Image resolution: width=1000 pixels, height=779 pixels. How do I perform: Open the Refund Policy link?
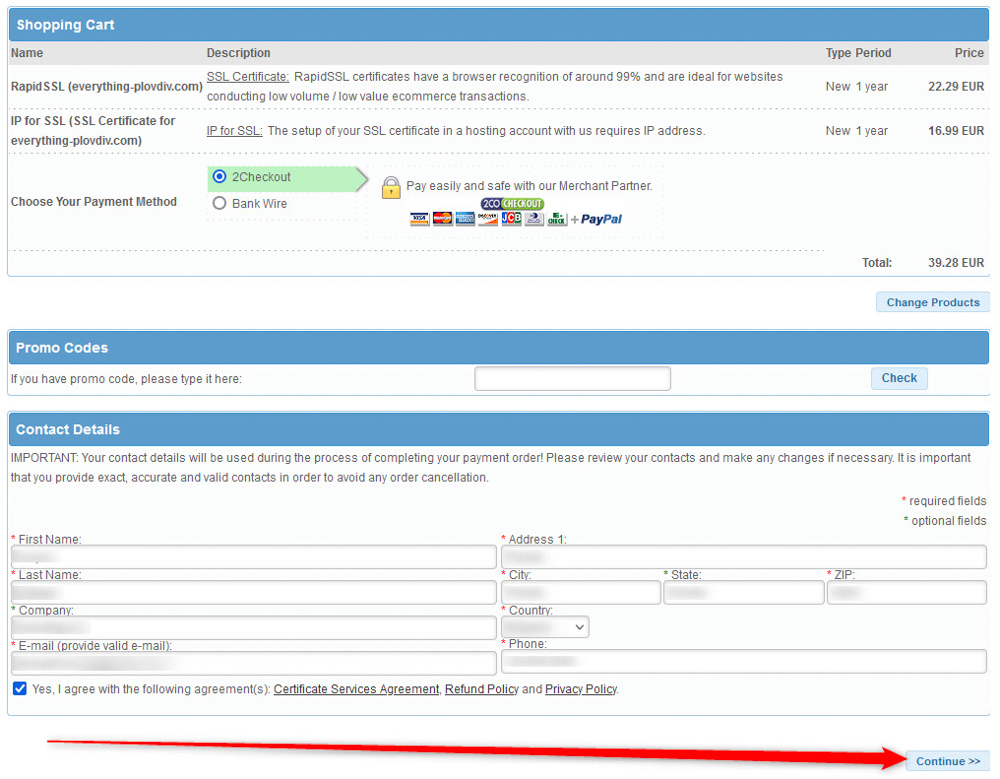click(x=481, y=689)
